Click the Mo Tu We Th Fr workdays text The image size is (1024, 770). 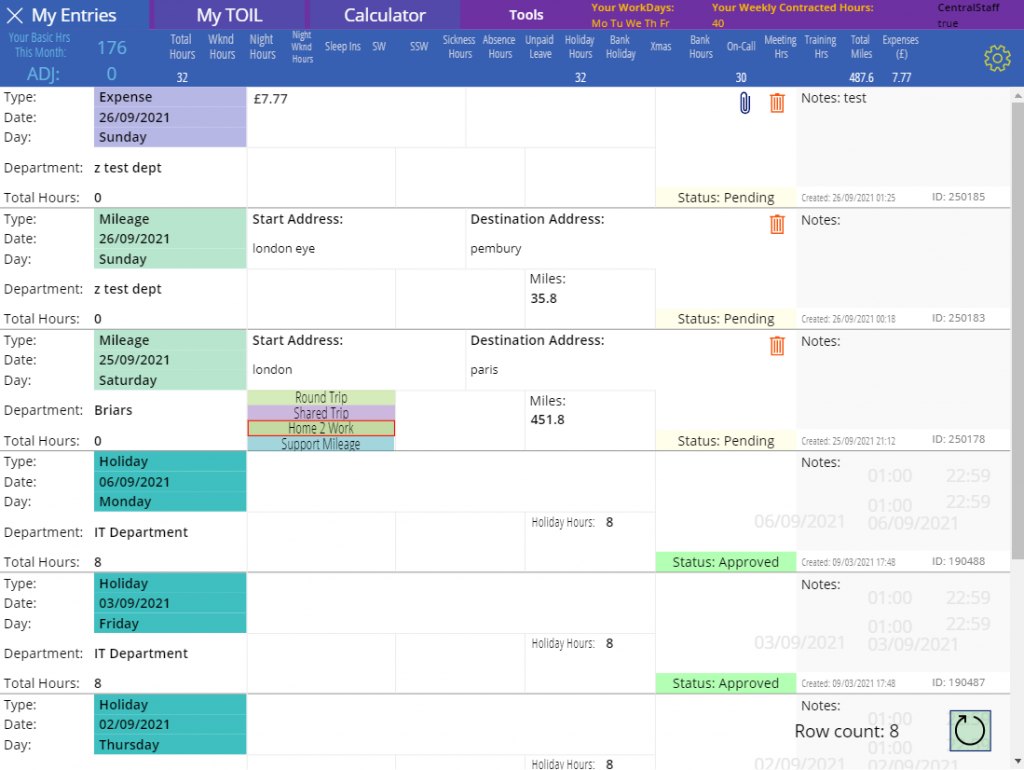630,23
